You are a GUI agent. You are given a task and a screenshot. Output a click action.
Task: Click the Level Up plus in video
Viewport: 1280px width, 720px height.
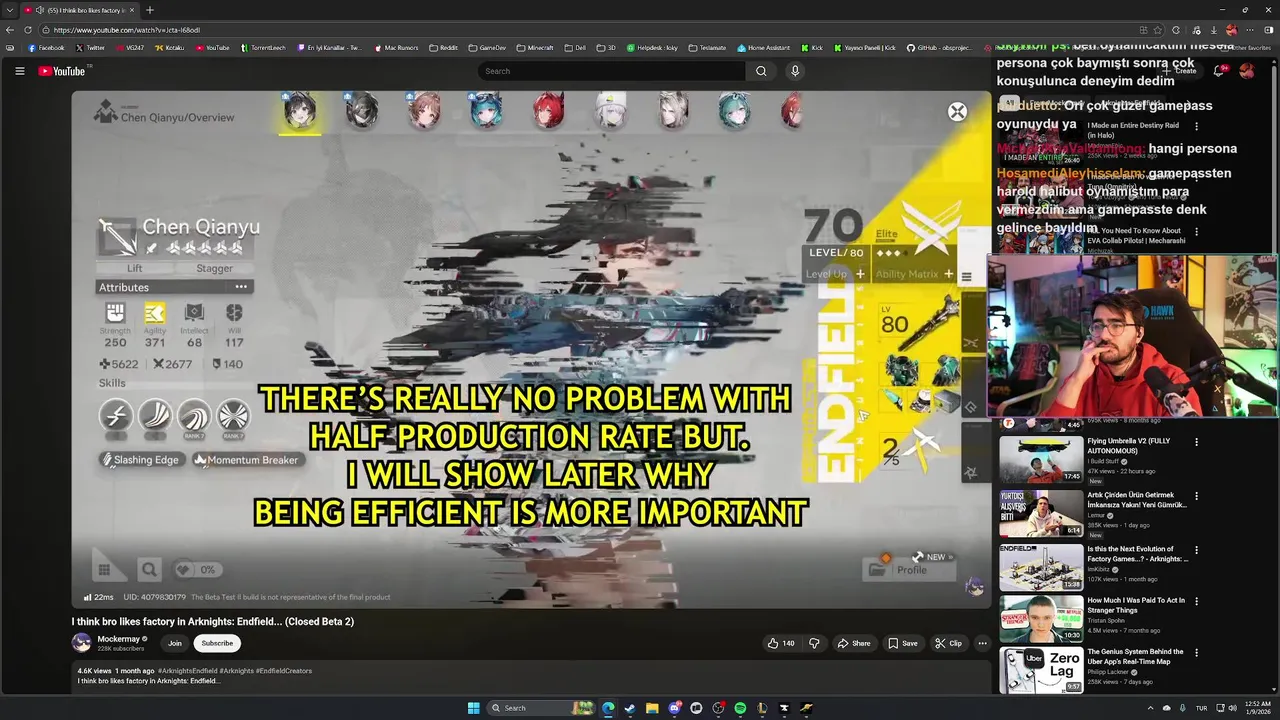click(860, 274)
